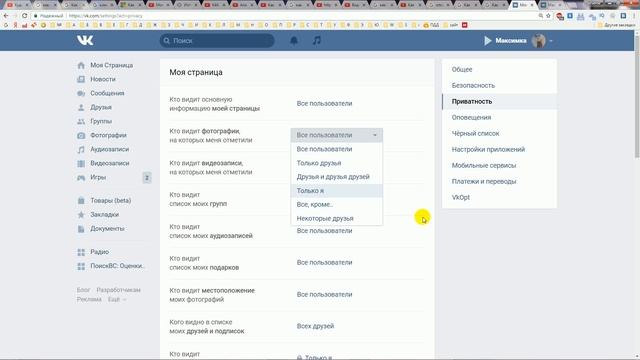Open the Блог footer link

click(x=83, y=290)
